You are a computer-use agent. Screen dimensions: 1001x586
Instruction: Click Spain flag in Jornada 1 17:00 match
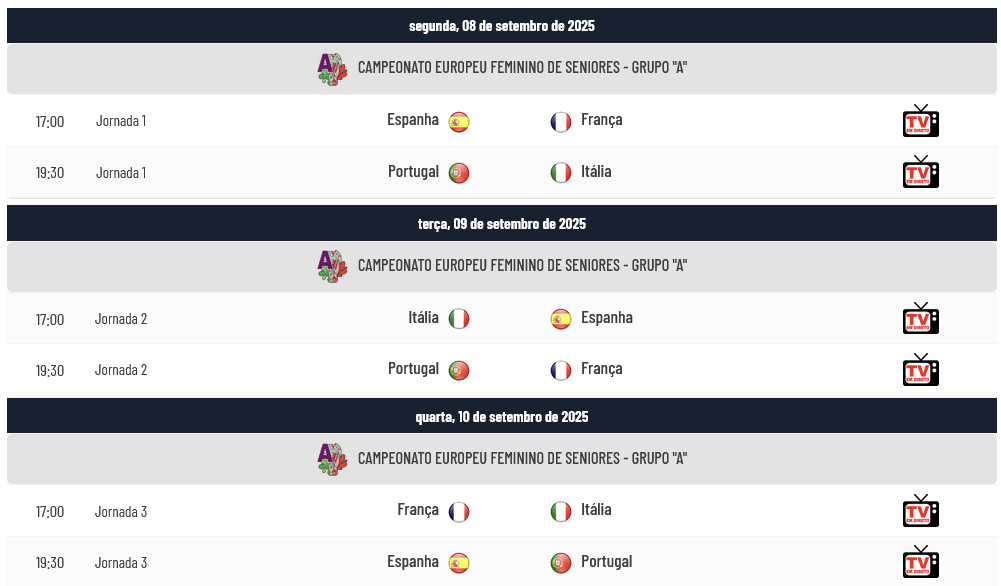tap(458, 121)
